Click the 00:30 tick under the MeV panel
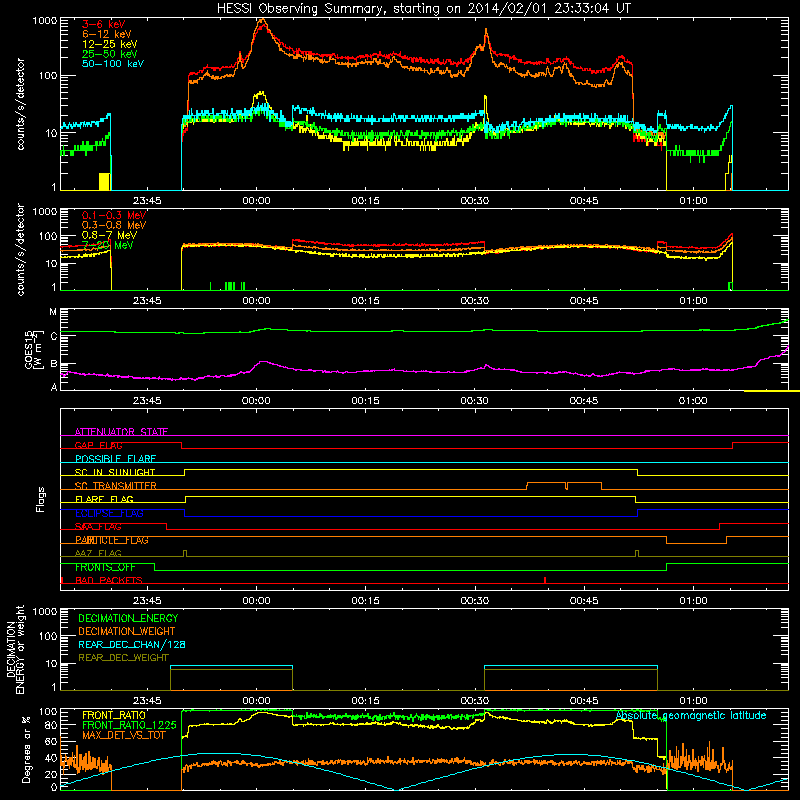The width and height of the screenshot is (800, 800). pos(474,301)
